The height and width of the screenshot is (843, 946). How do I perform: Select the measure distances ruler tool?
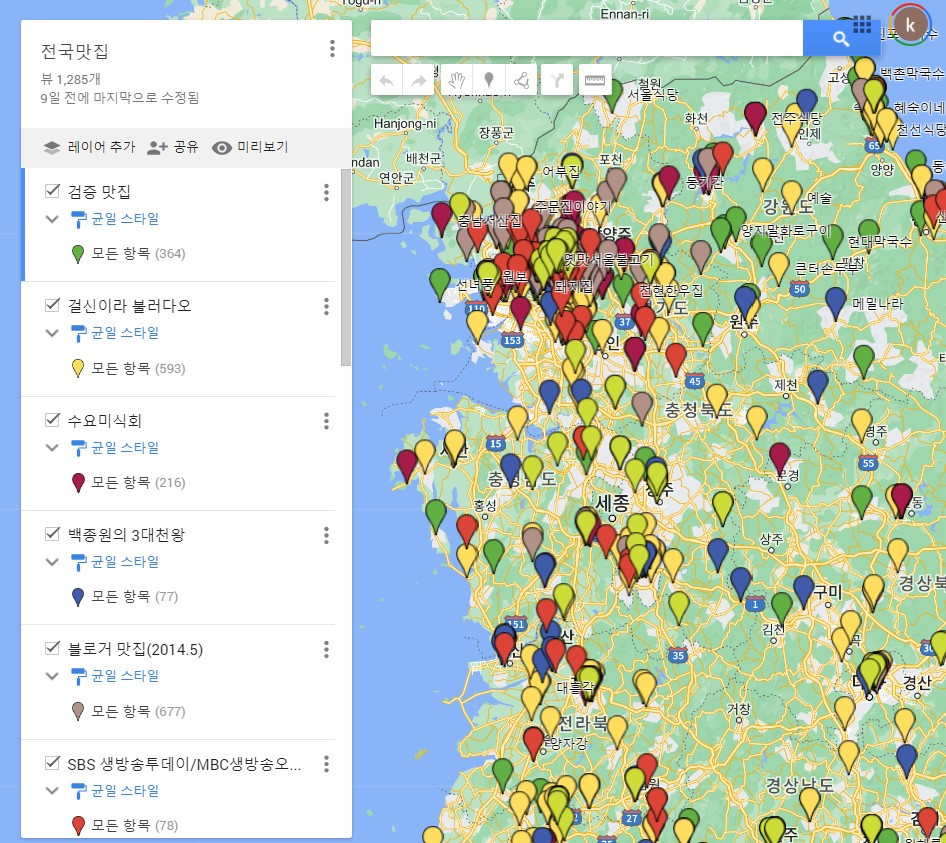[595, 80]
